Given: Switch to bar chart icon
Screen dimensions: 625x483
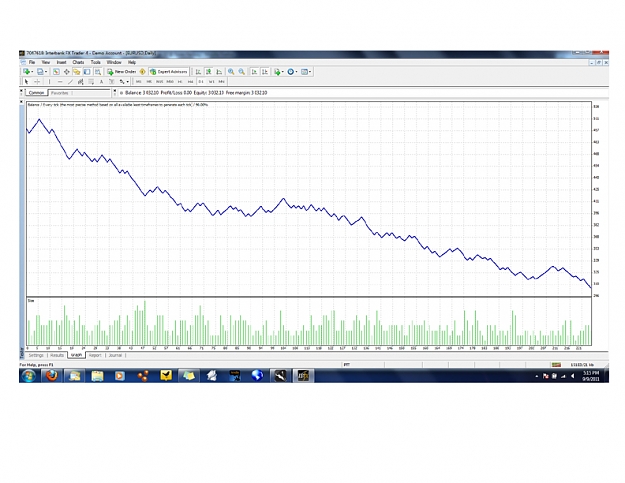Looking at the screenshot, I should tap(198, 72).
